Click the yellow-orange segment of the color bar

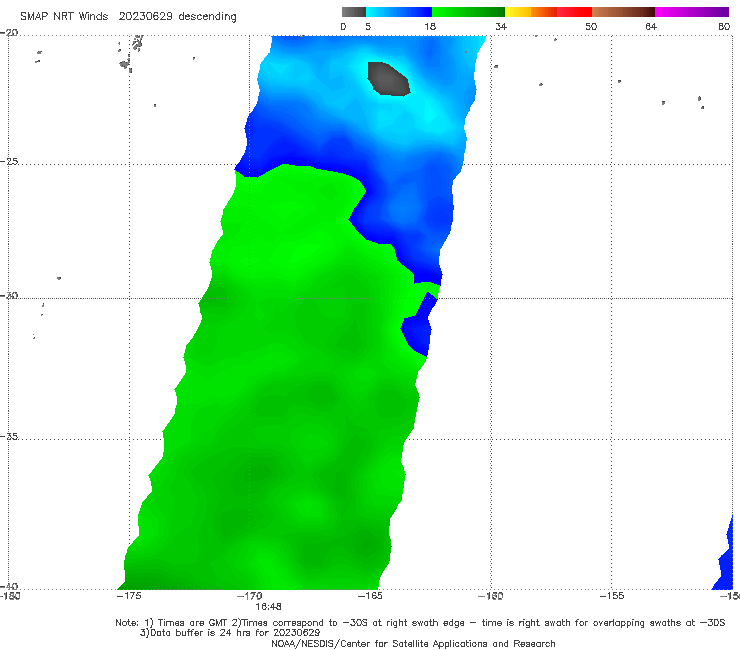tap(530, 12)
